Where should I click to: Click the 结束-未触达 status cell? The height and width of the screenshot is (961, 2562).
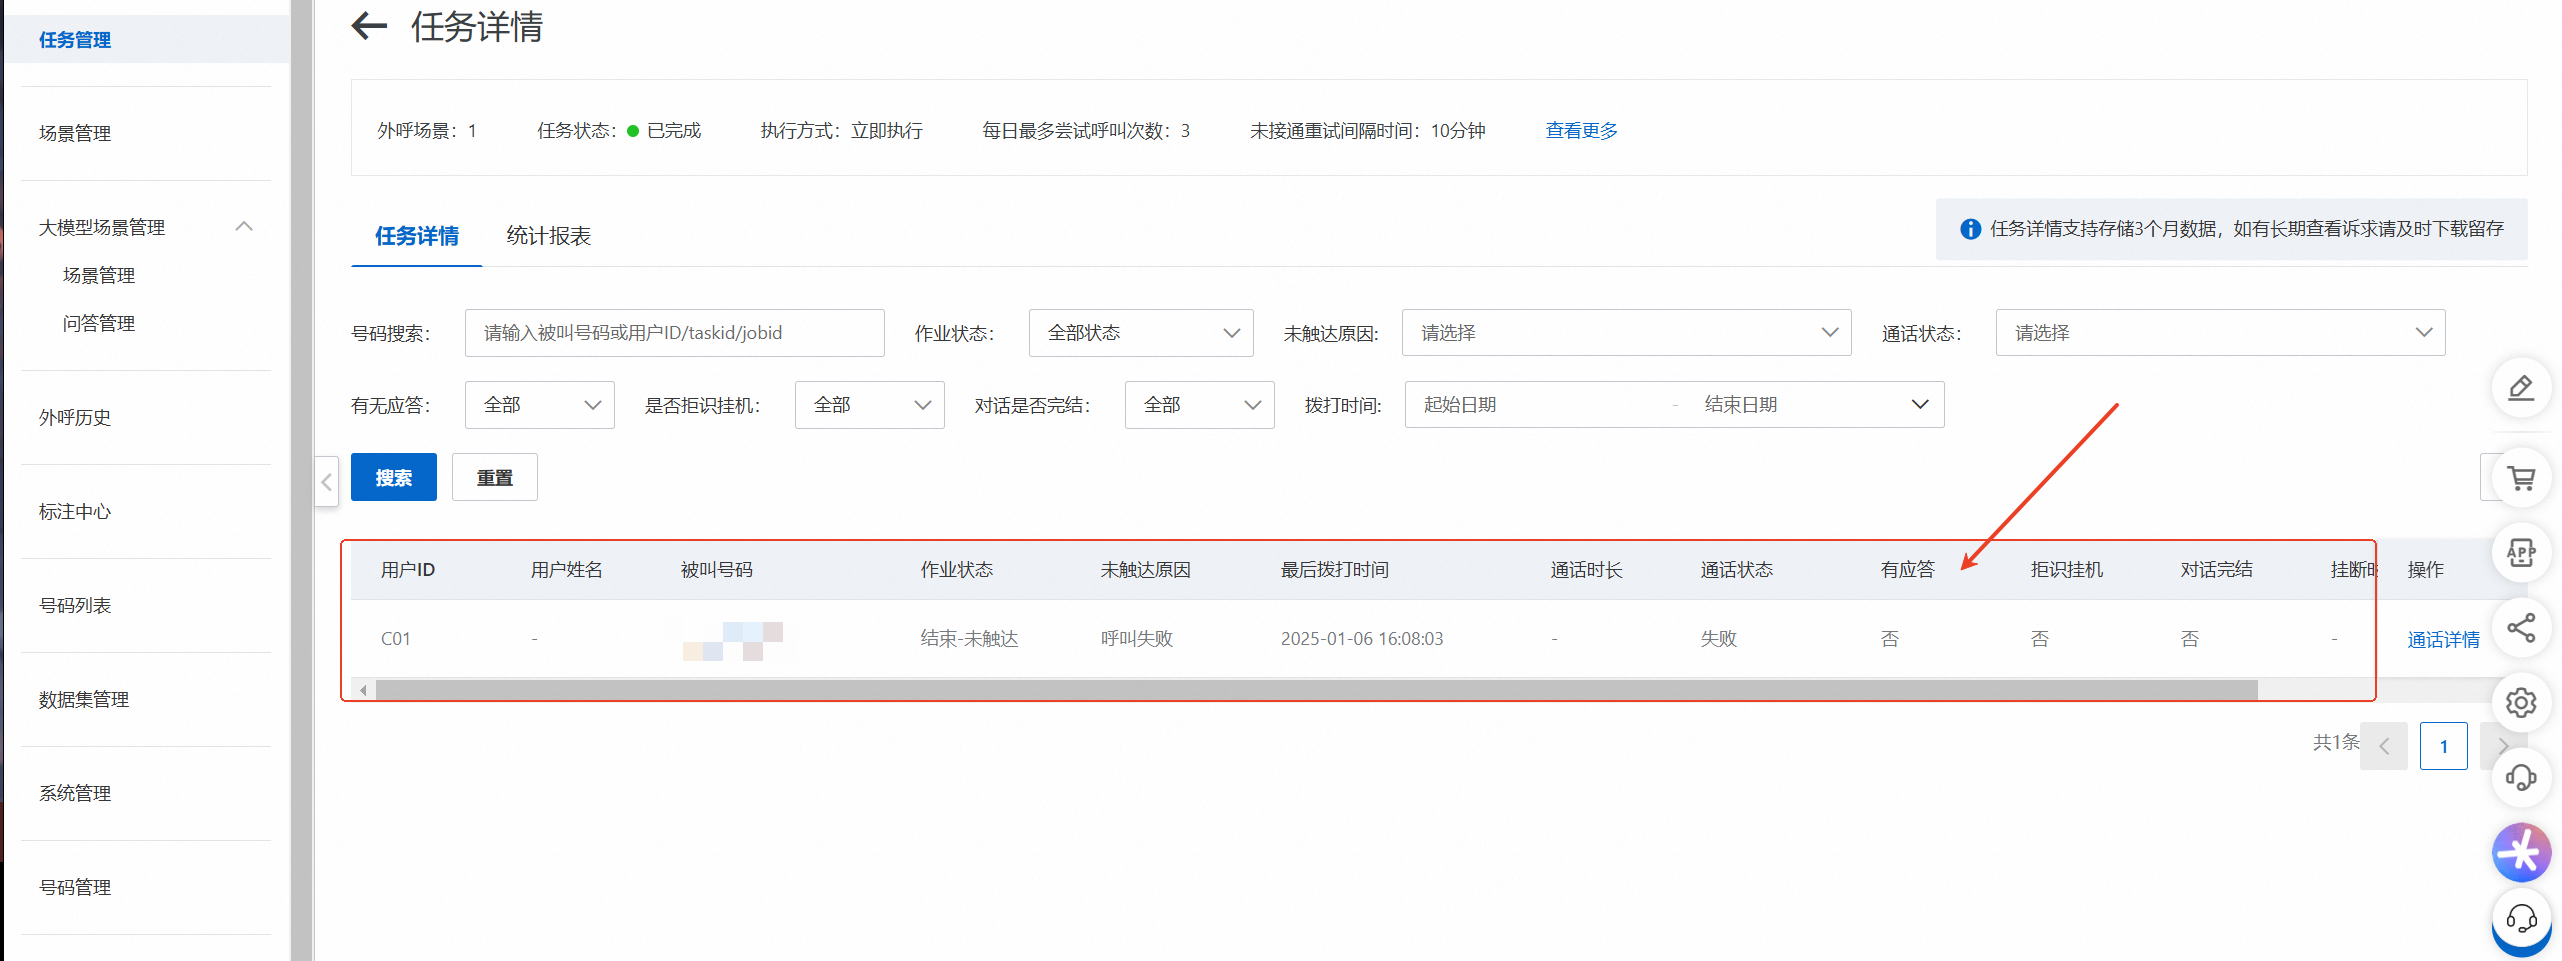point(969,639)
